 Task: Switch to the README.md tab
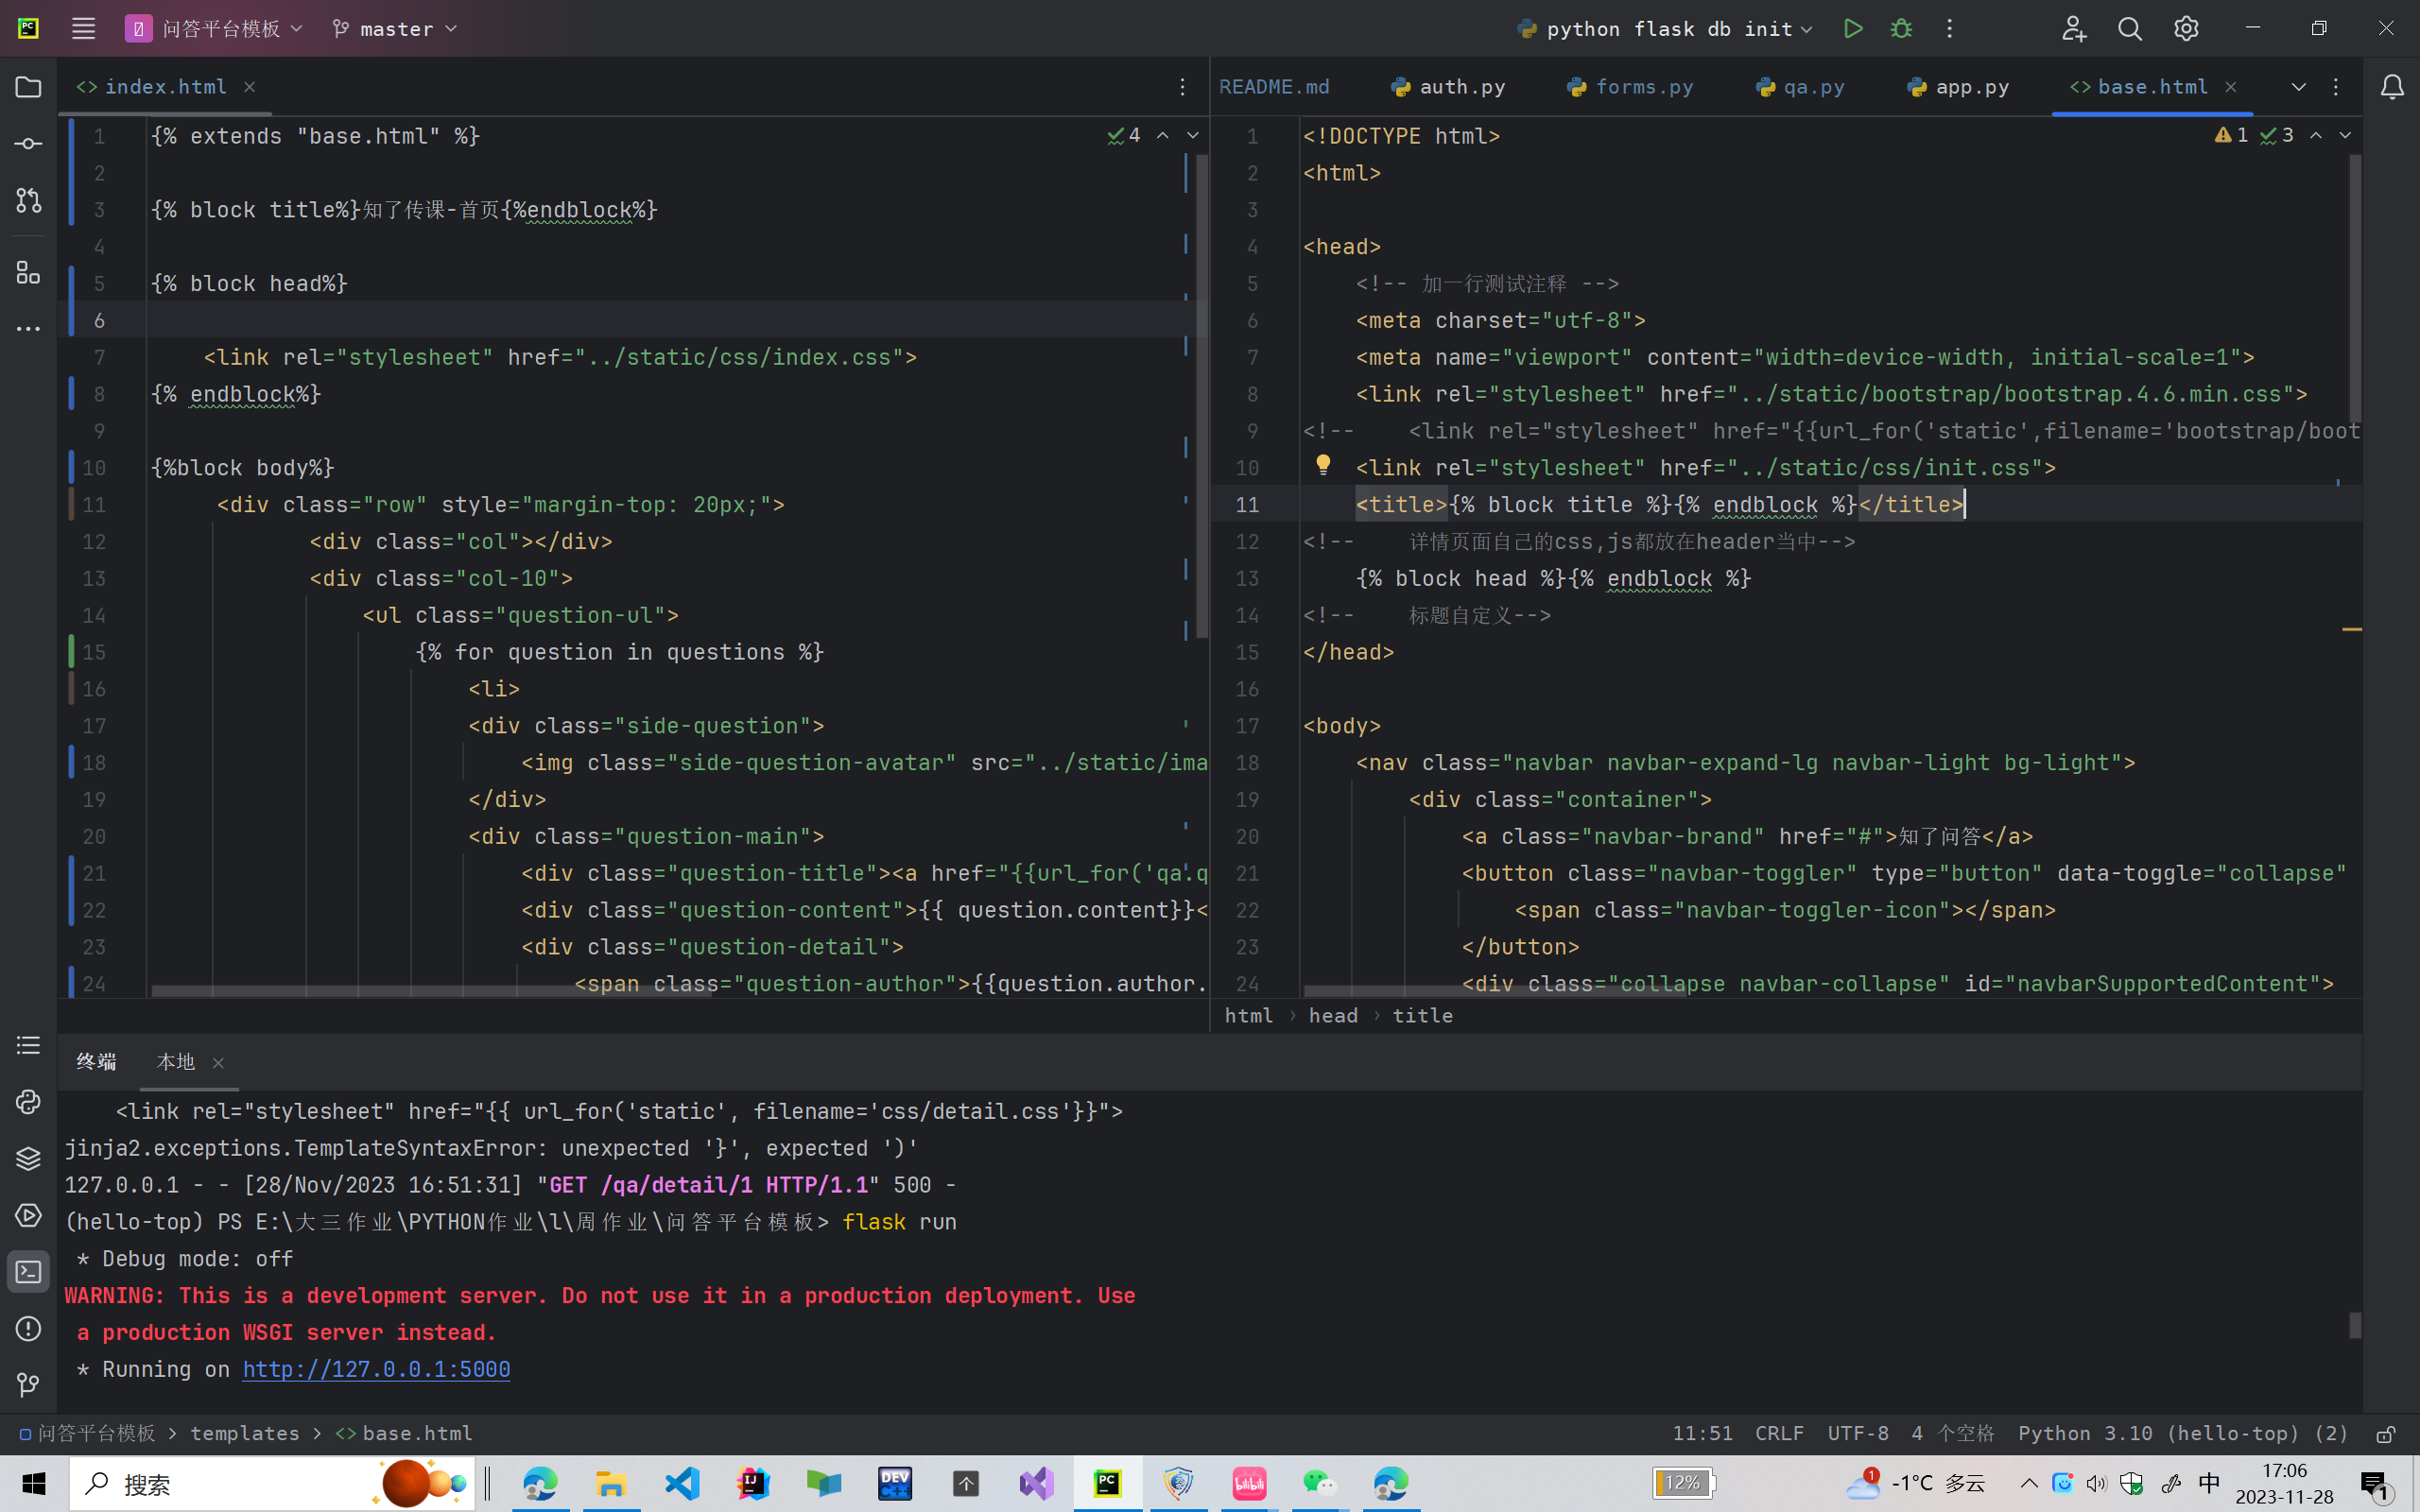1274,87
